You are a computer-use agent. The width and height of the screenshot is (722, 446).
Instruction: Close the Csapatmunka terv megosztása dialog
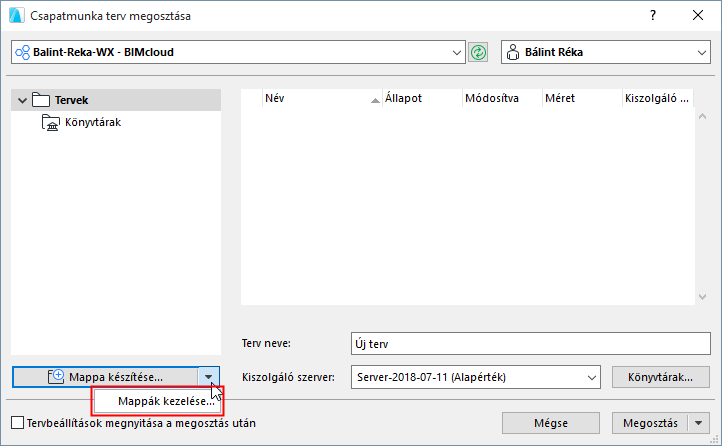pos(698,15)
